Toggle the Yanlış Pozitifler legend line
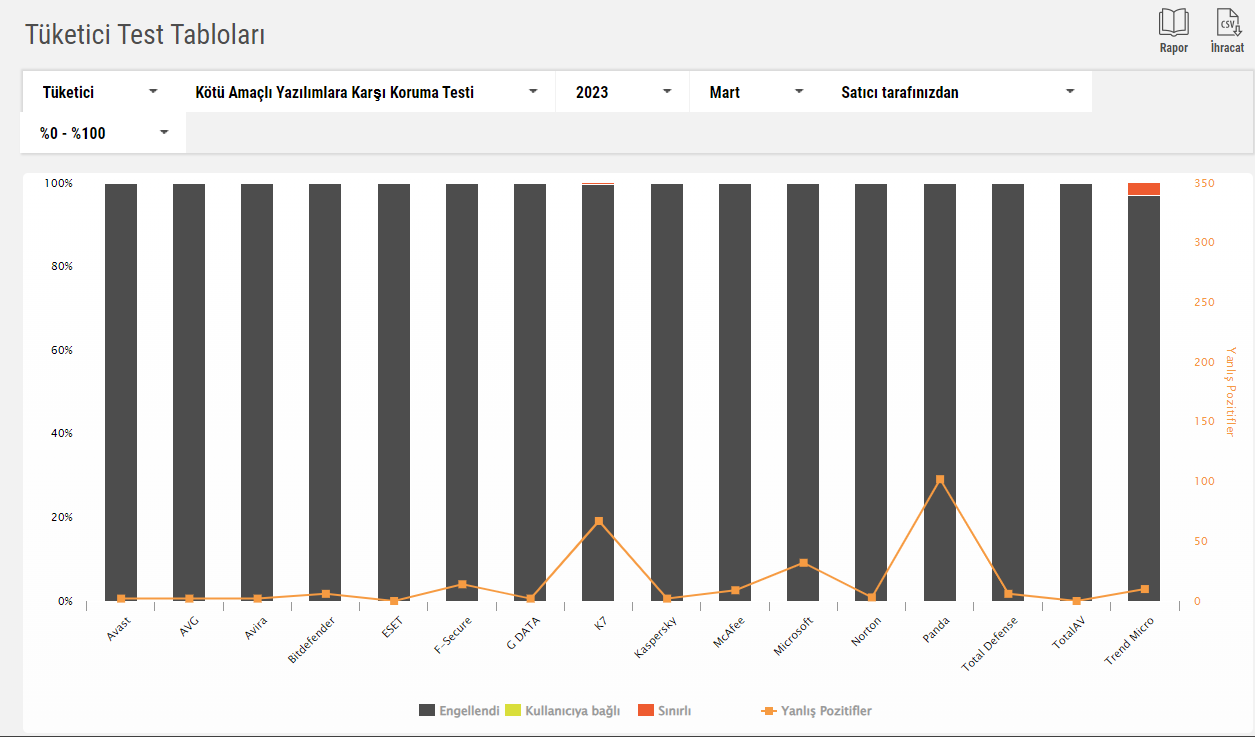 817,711
